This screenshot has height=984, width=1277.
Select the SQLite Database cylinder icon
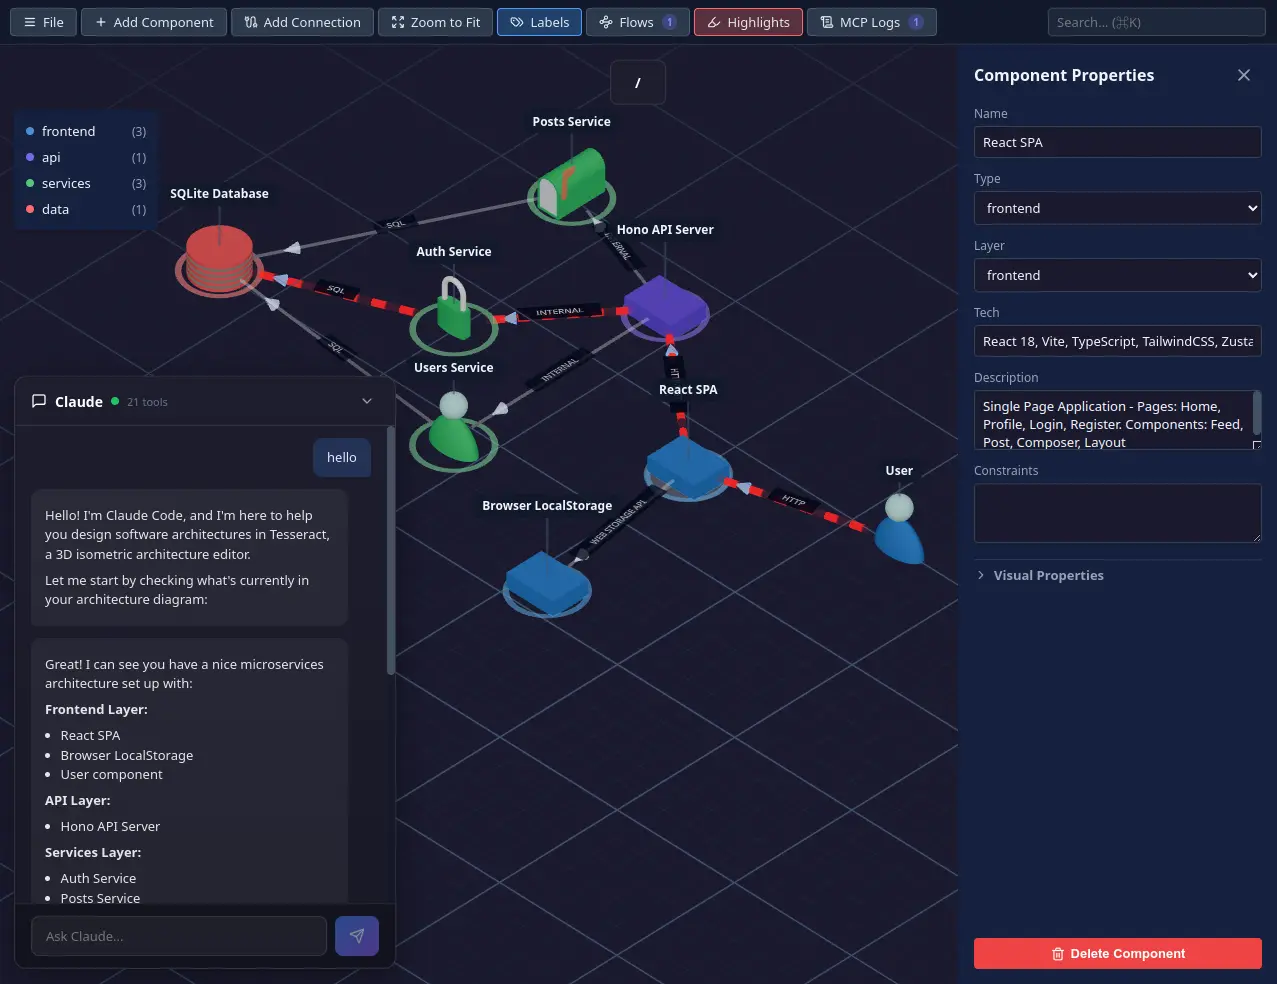click(219, 259)
